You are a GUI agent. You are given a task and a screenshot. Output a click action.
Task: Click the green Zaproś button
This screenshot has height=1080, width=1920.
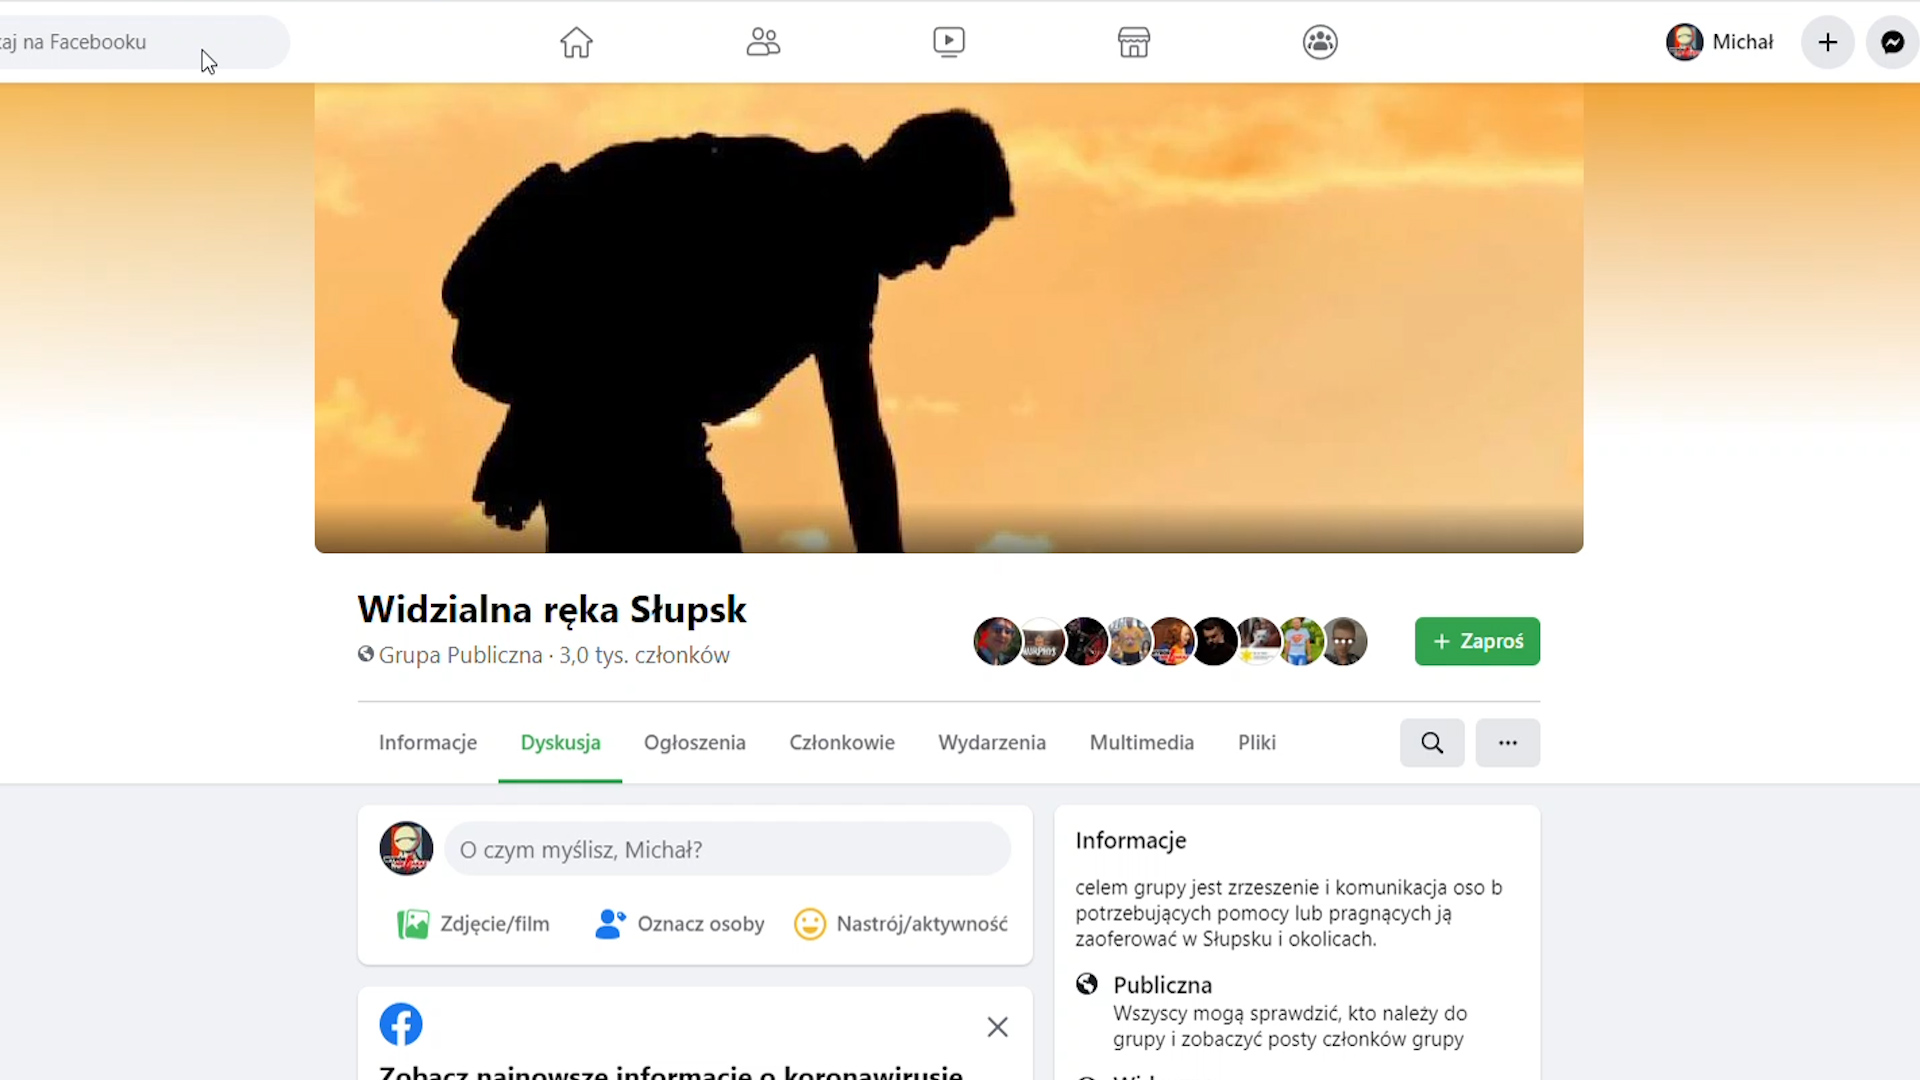[x=1477, y=641]
